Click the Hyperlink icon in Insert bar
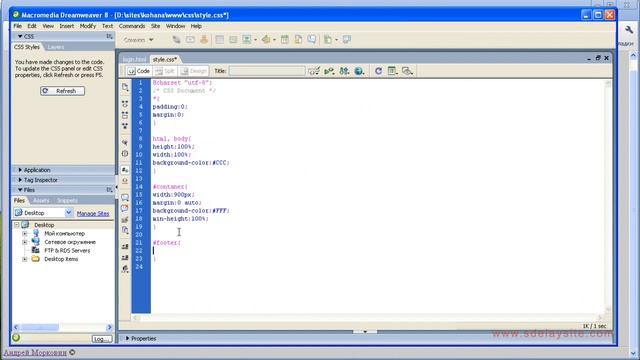 tap(176, 40)
